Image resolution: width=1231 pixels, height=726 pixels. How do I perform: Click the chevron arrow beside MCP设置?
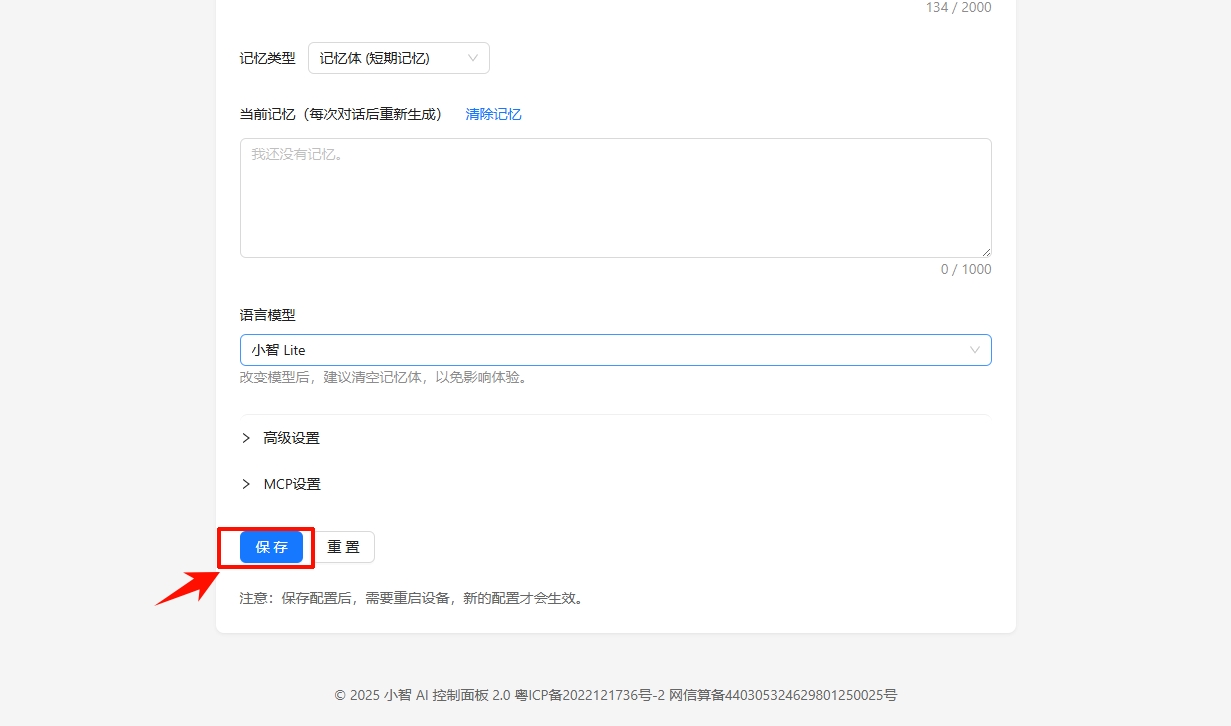pyautogui.click(x=246, y=484)
